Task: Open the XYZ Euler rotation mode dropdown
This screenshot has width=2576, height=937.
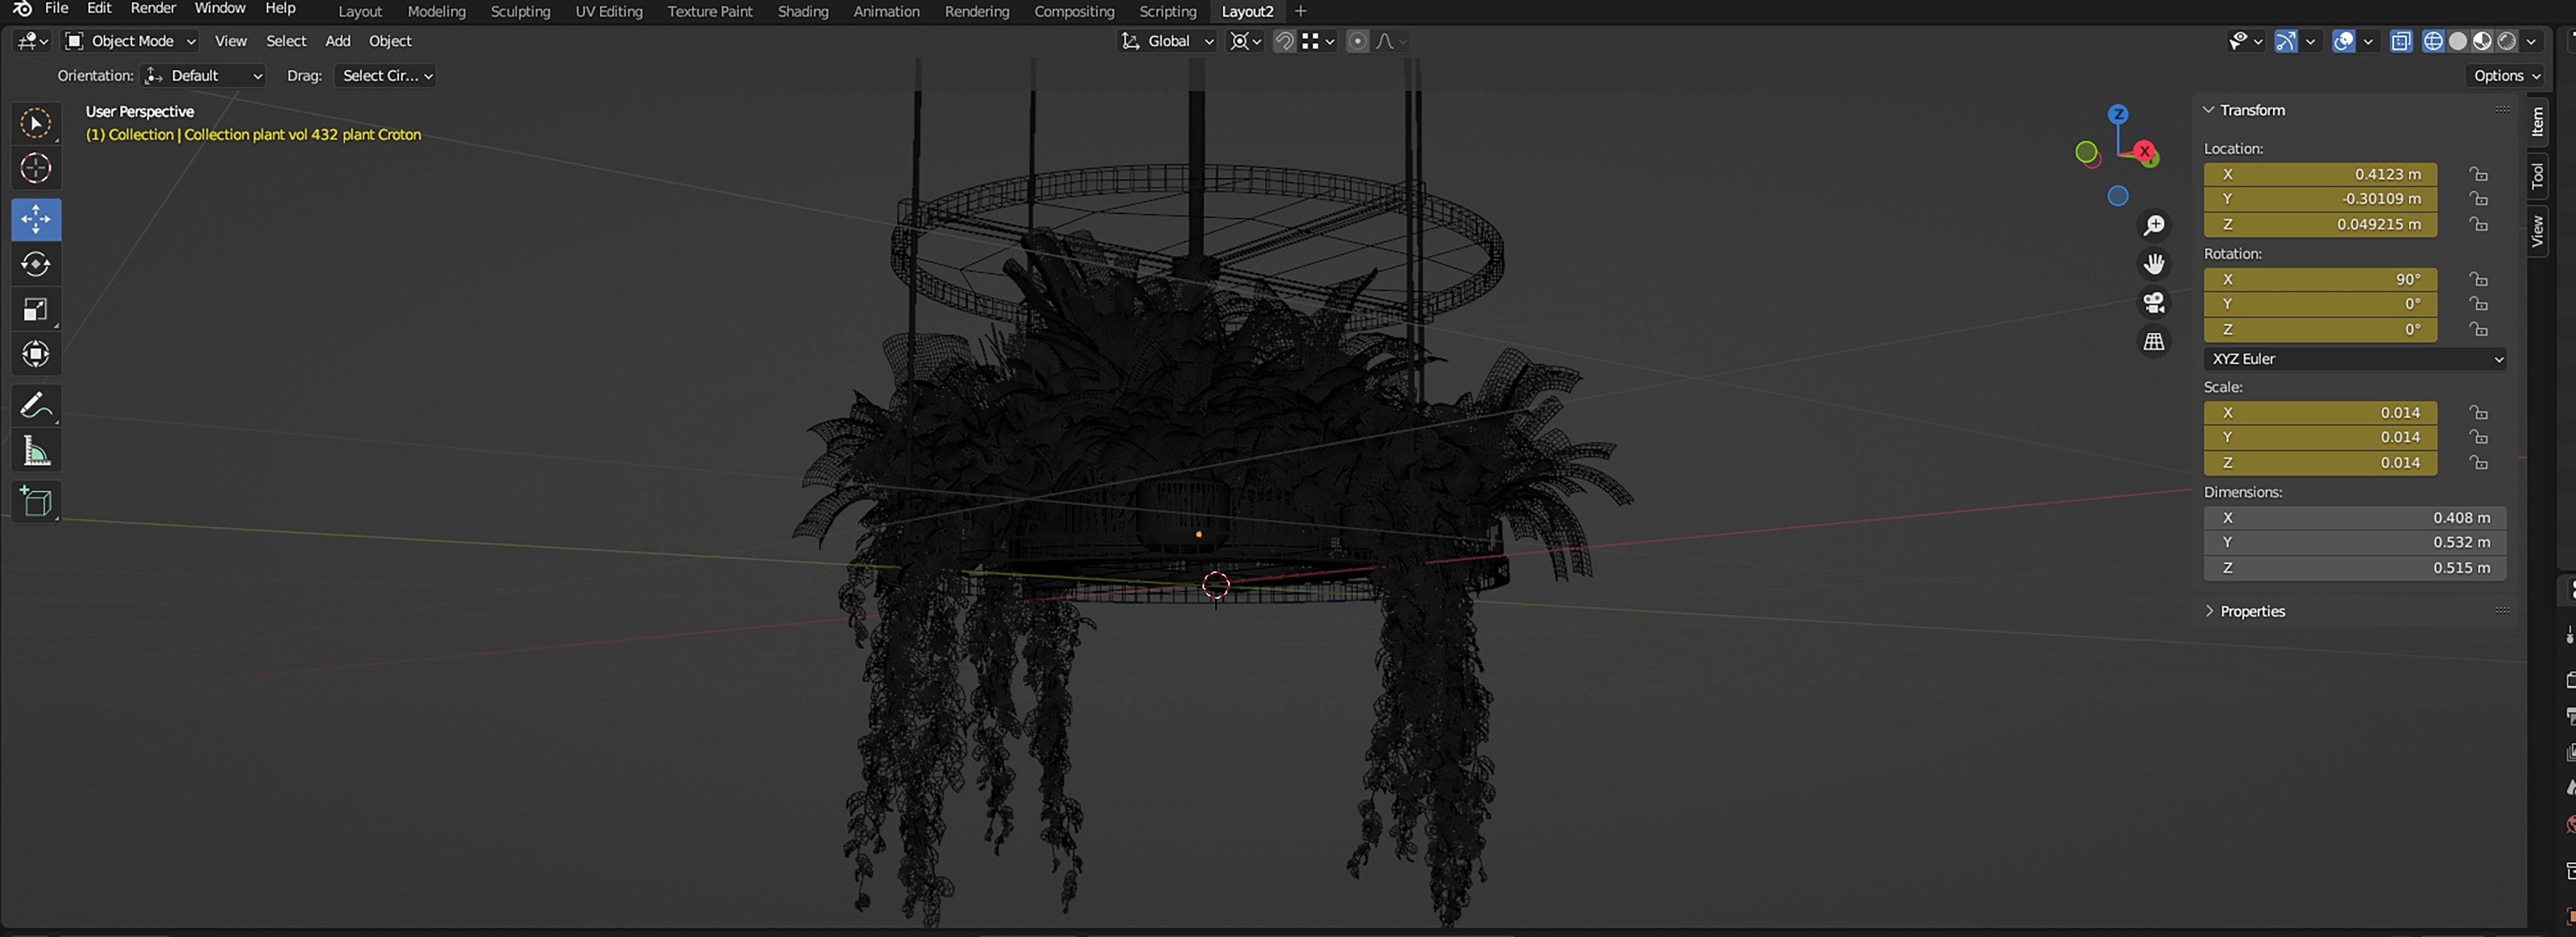Action: point(2355,359)
